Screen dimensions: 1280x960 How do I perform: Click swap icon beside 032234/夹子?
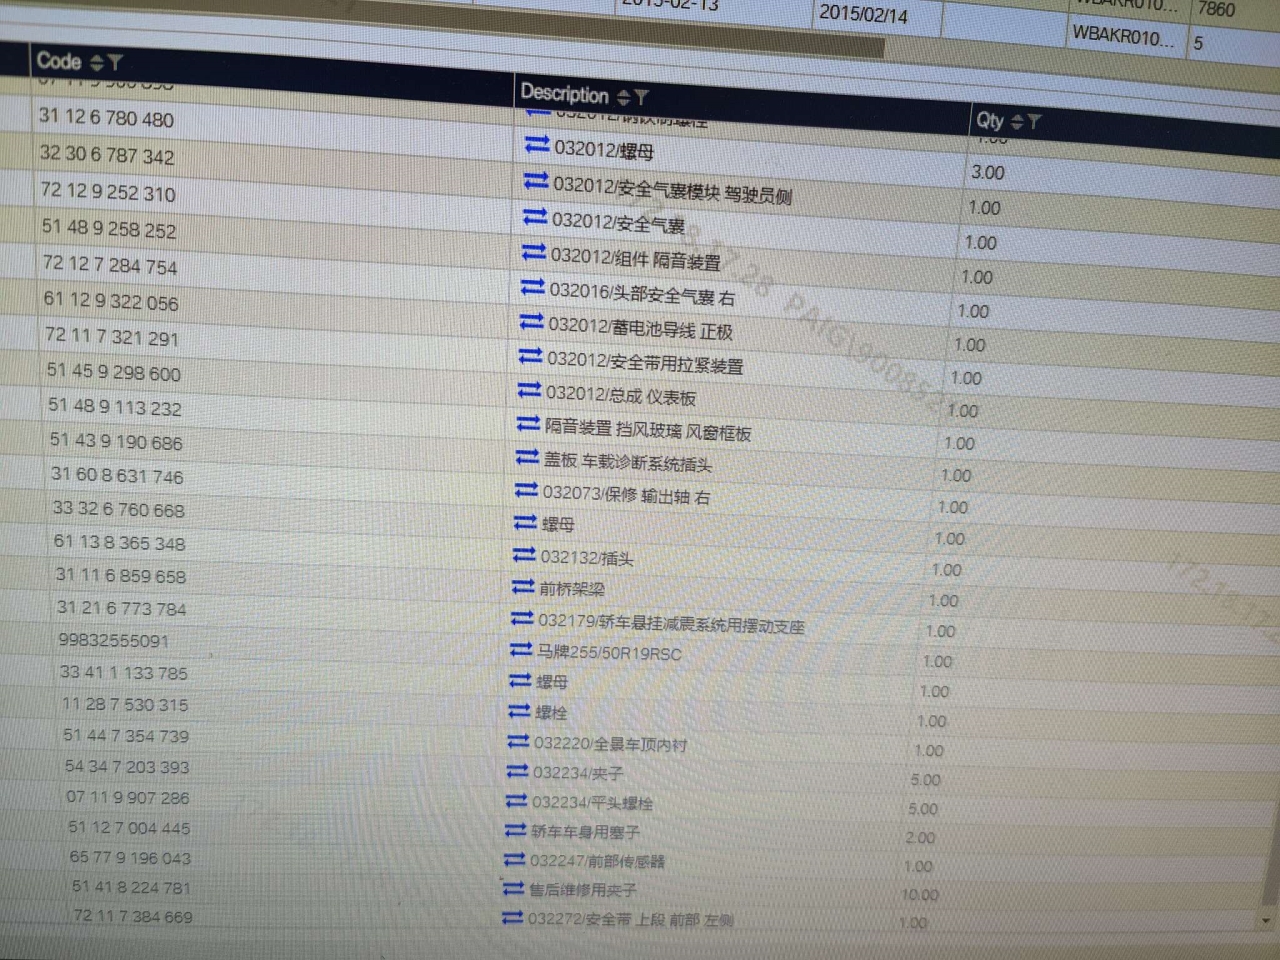click(x=518, y=771)
